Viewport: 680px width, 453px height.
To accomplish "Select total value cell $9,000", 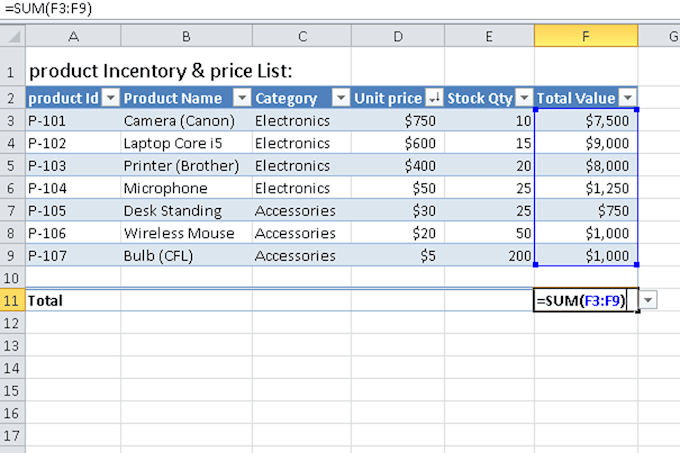I will 586,143.
